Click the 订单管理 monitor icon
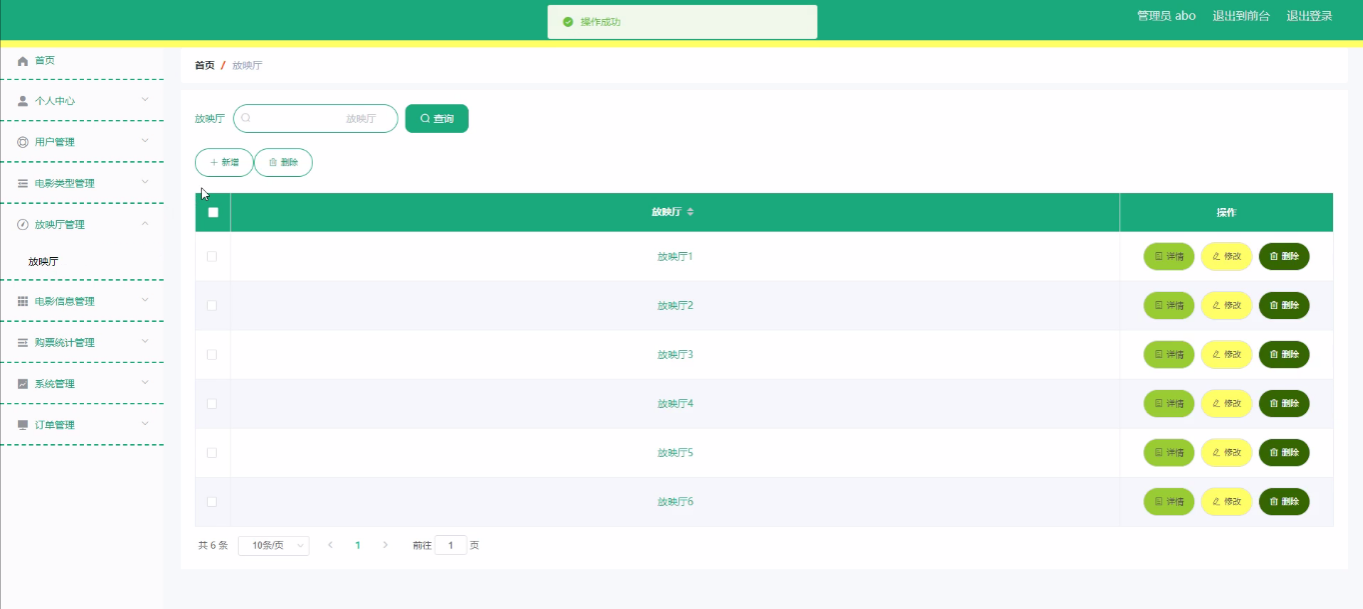Screen dimensions: 1363x609 pyautogui.click(x=23, y=425)
